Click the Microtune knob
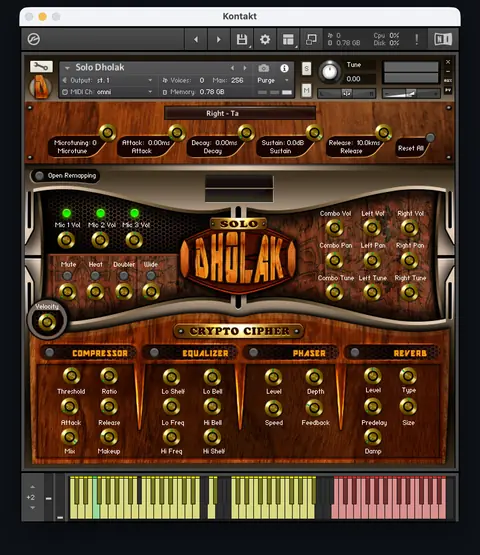 (x=108, y=133)
